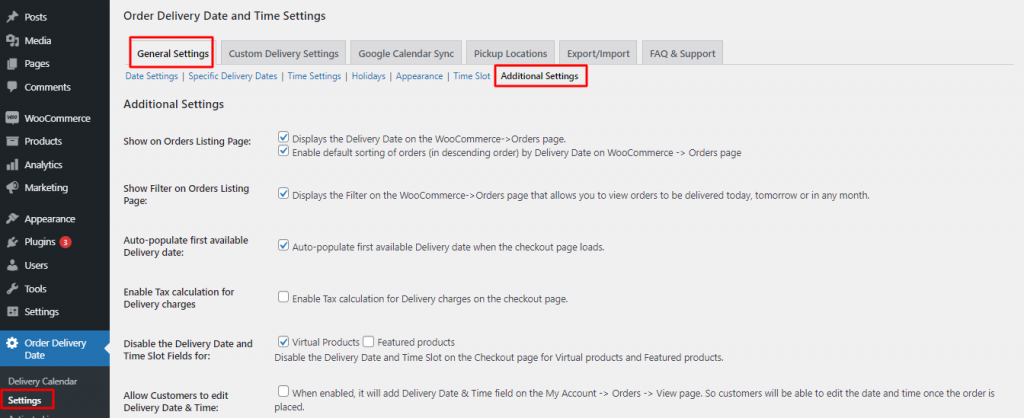
Task: Open the FAQ & Support tab
Action: [682, 54]
